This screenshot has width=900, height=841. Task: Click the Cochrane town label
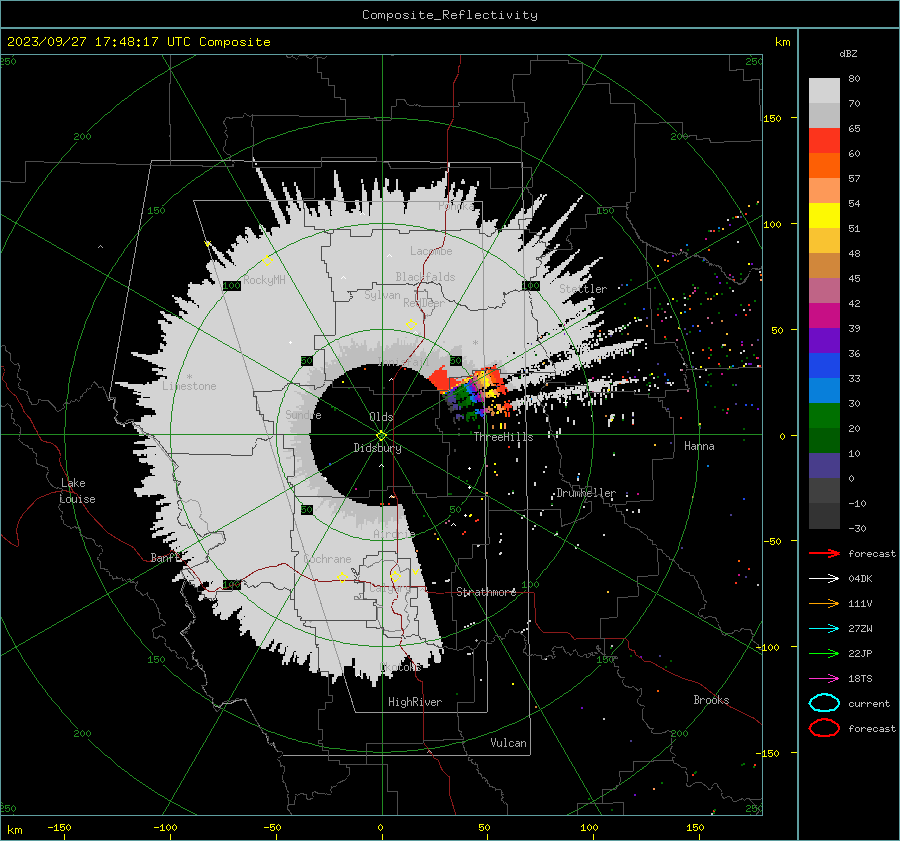point(327,559)
